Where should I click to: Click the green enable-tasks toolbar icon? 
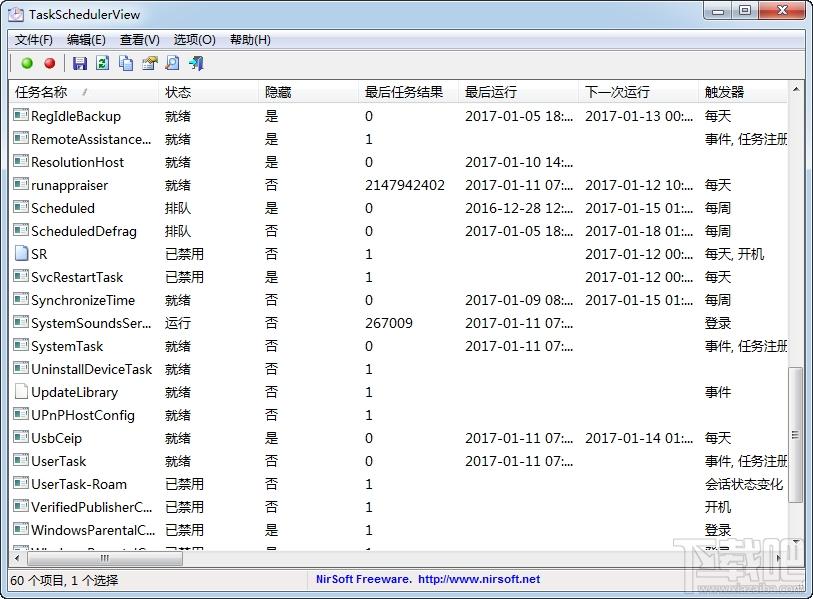pyautogui.click(x=27, y=63)
